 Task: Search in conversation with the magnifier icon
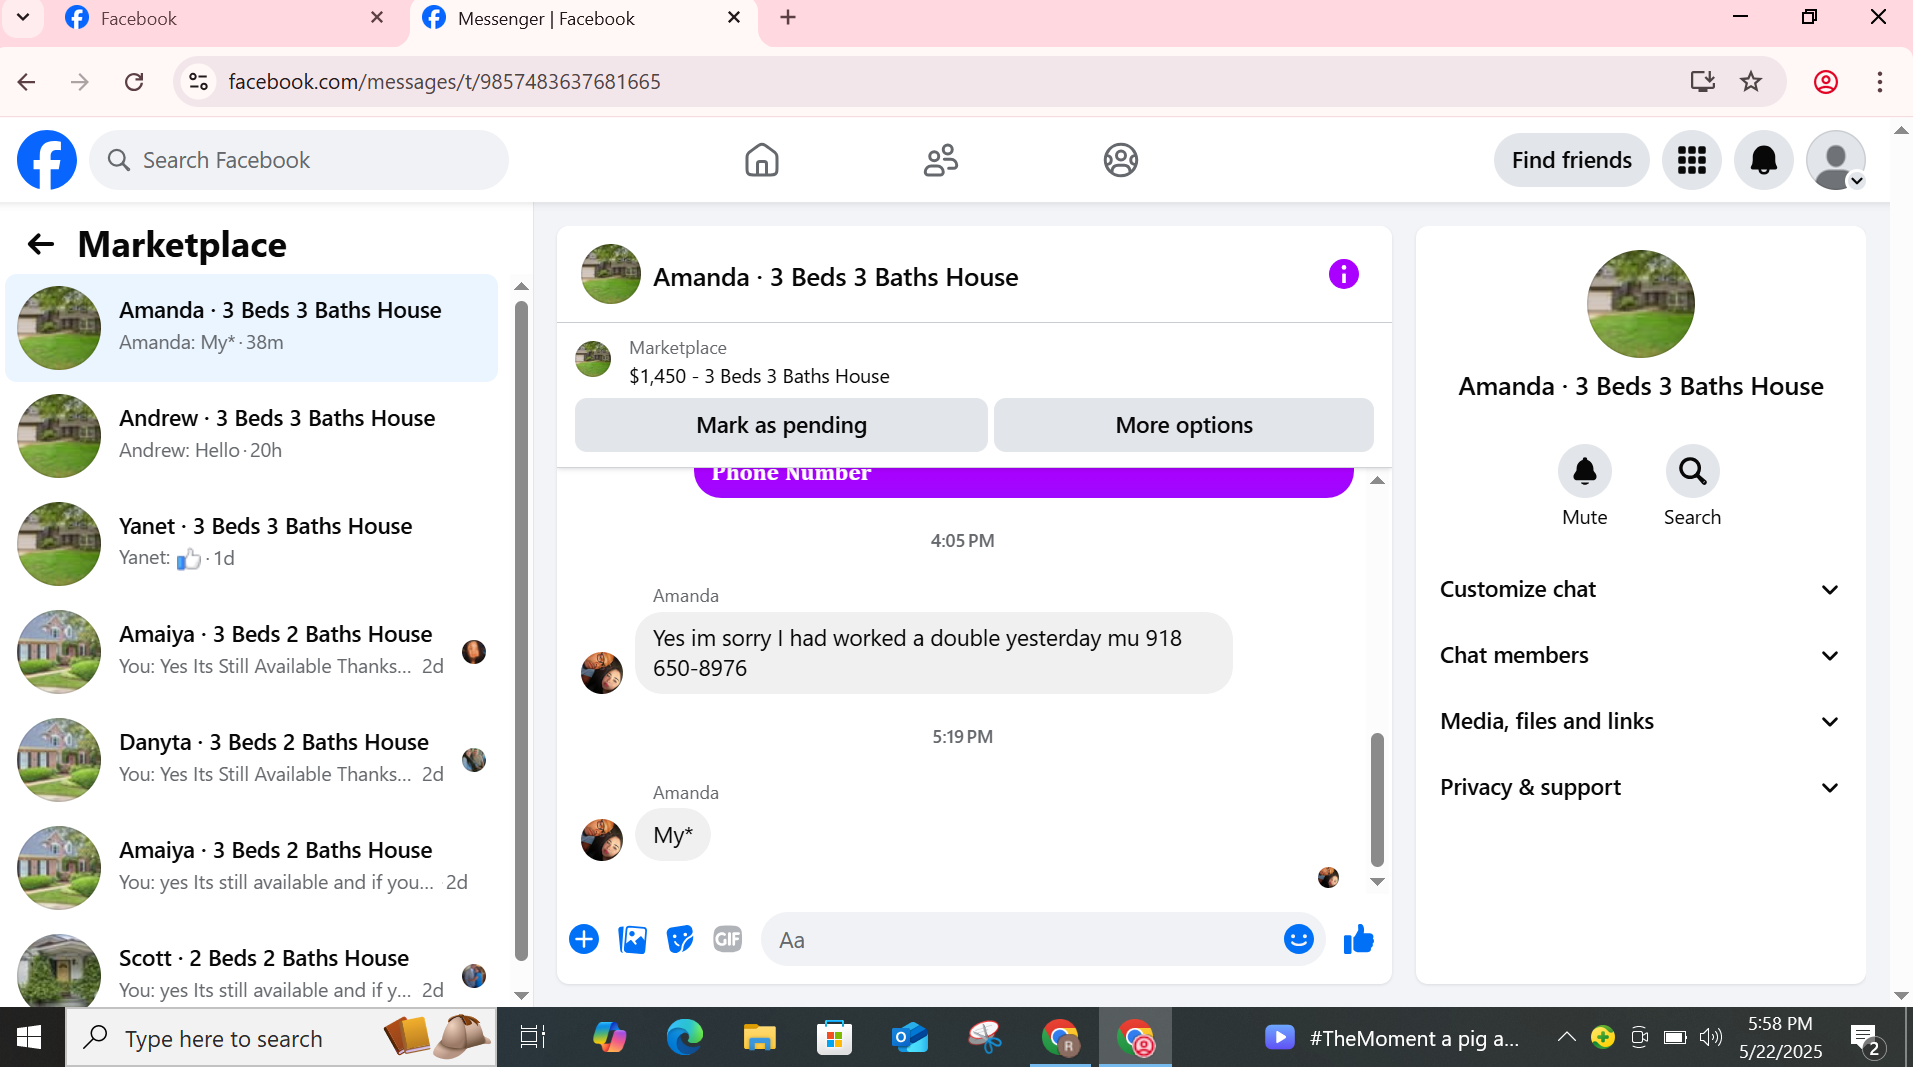1692,471
